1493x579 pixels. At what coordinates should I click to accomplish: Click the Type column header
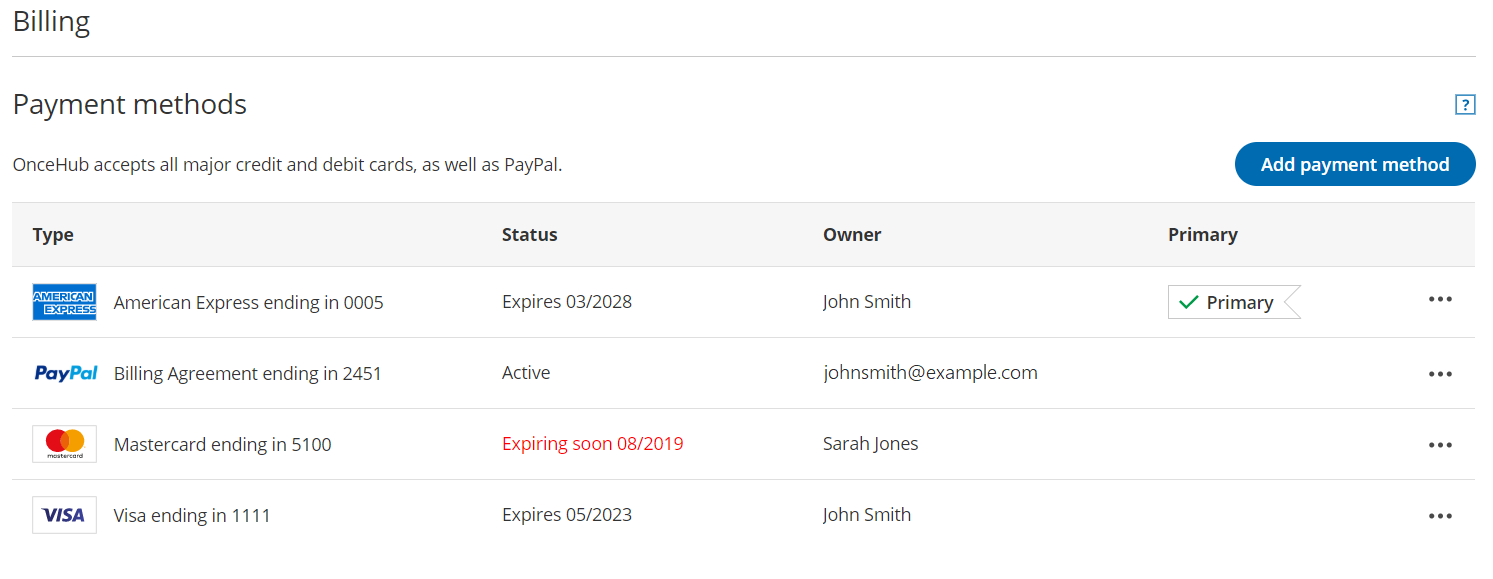tap(53, 235)
